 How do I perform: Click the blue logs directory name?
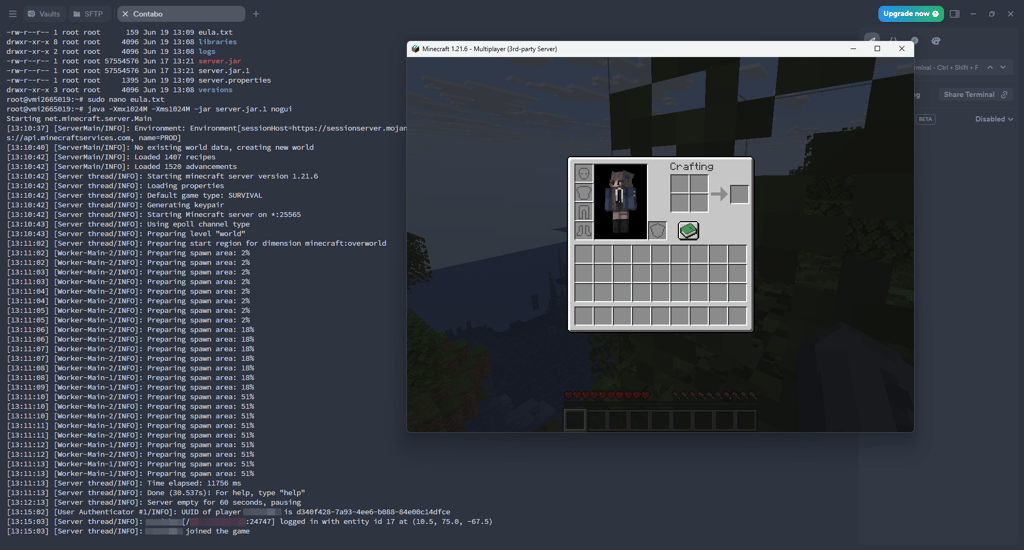click(x=207, y=52)
